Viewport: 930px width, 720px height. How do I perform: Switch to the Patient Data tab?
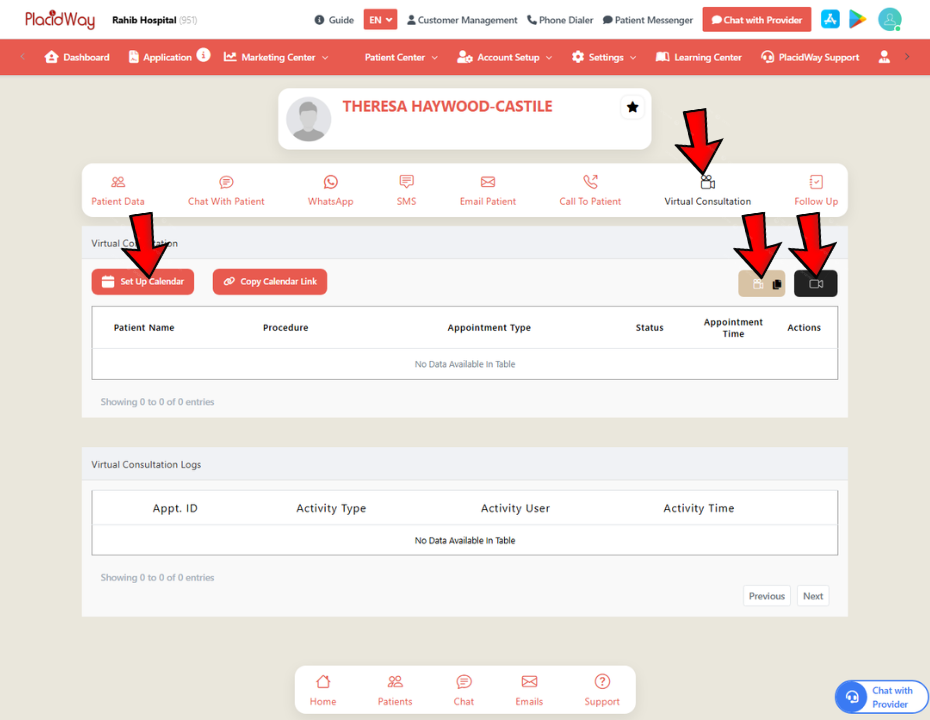click(118, 190)
